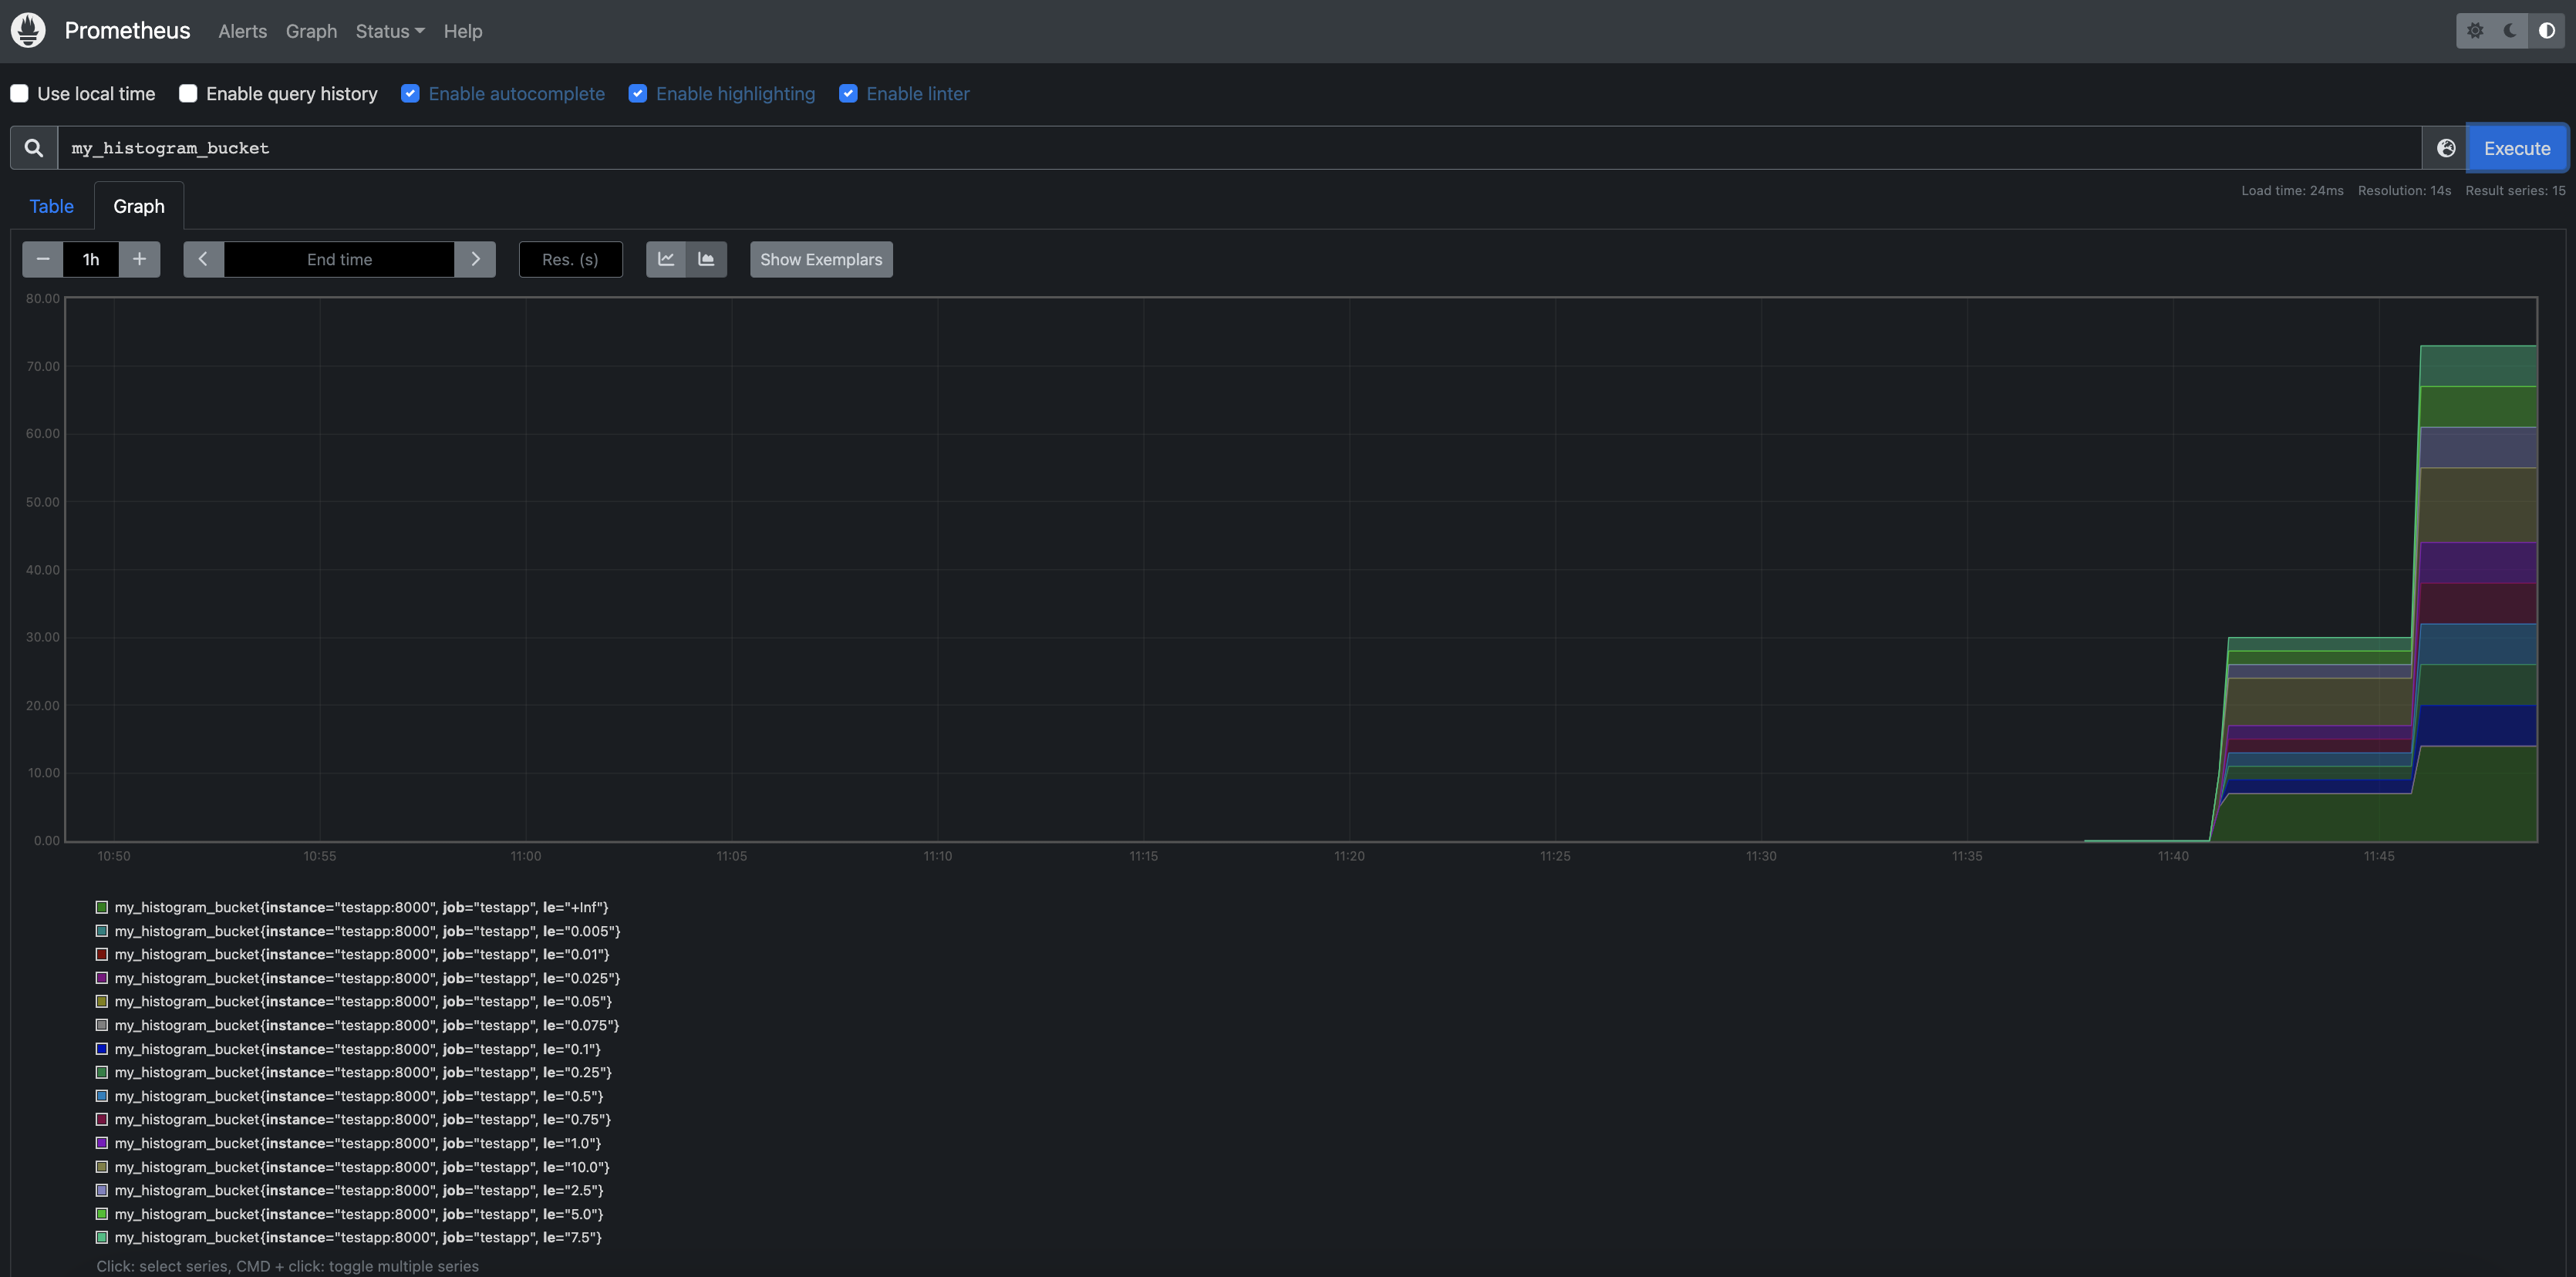2576x1277 pixels.
Task: Show stacked area graph icon
Action: pyautogui.click(x=706, y=259)
